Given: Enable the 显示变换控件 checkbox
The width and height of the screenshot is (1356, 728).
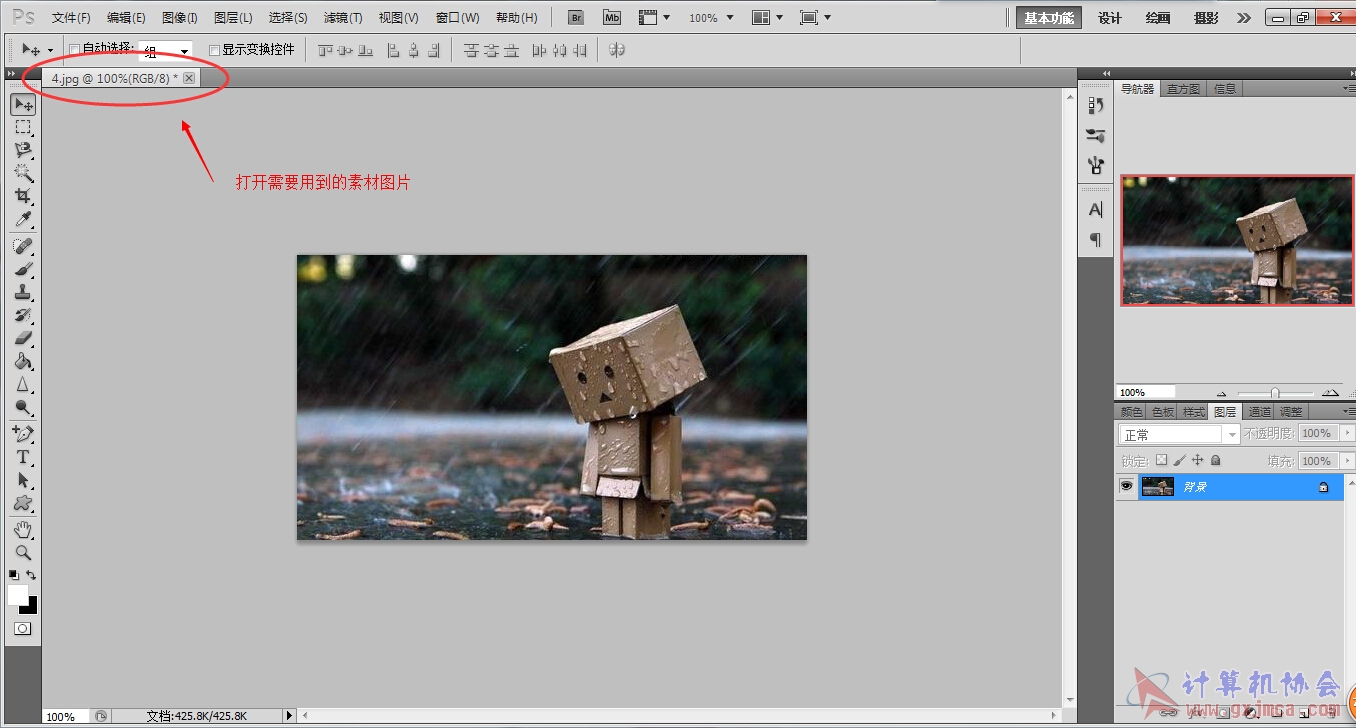Looking at the screenshot, I should 214,49.
